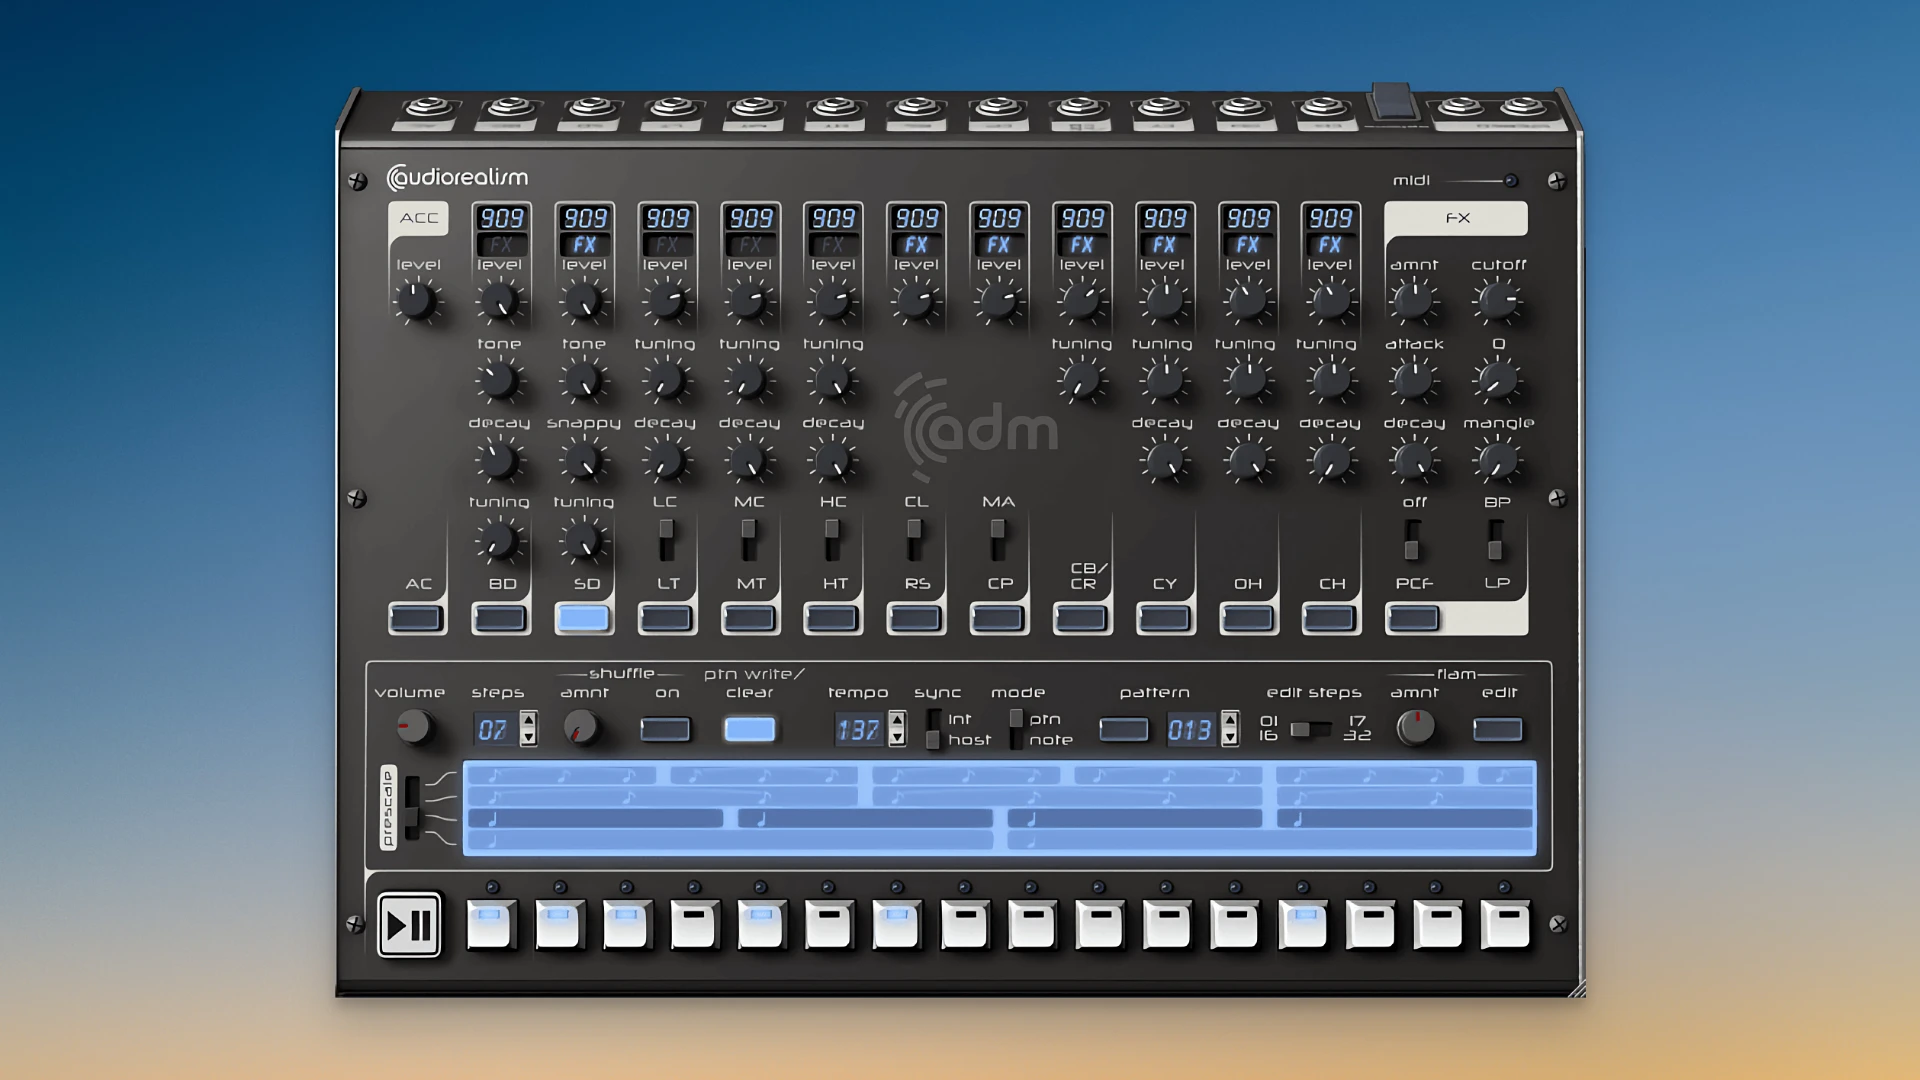Viewport: 1920px width, 1080px height.
Task: Click the 909 model display above BD
Action: tap(501, 218)
